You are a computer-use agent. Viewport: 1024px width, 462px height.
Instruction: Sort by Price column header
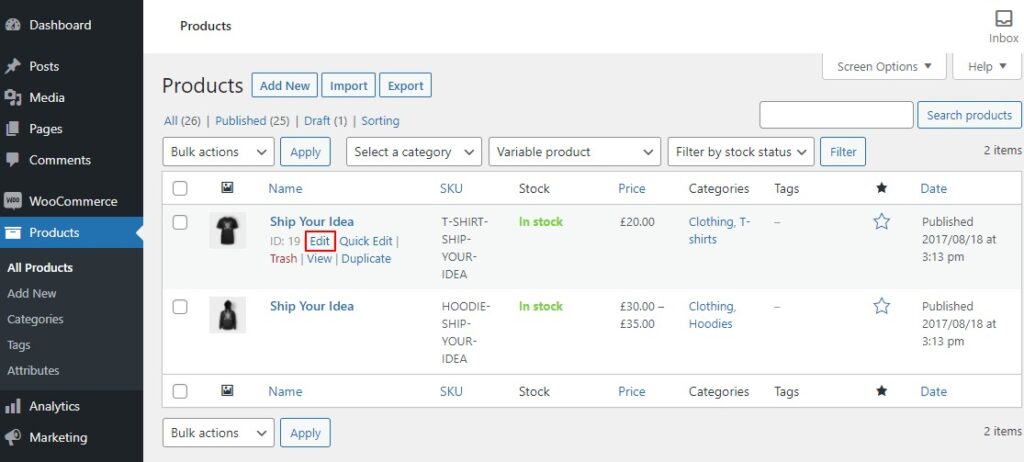[632, 188]
